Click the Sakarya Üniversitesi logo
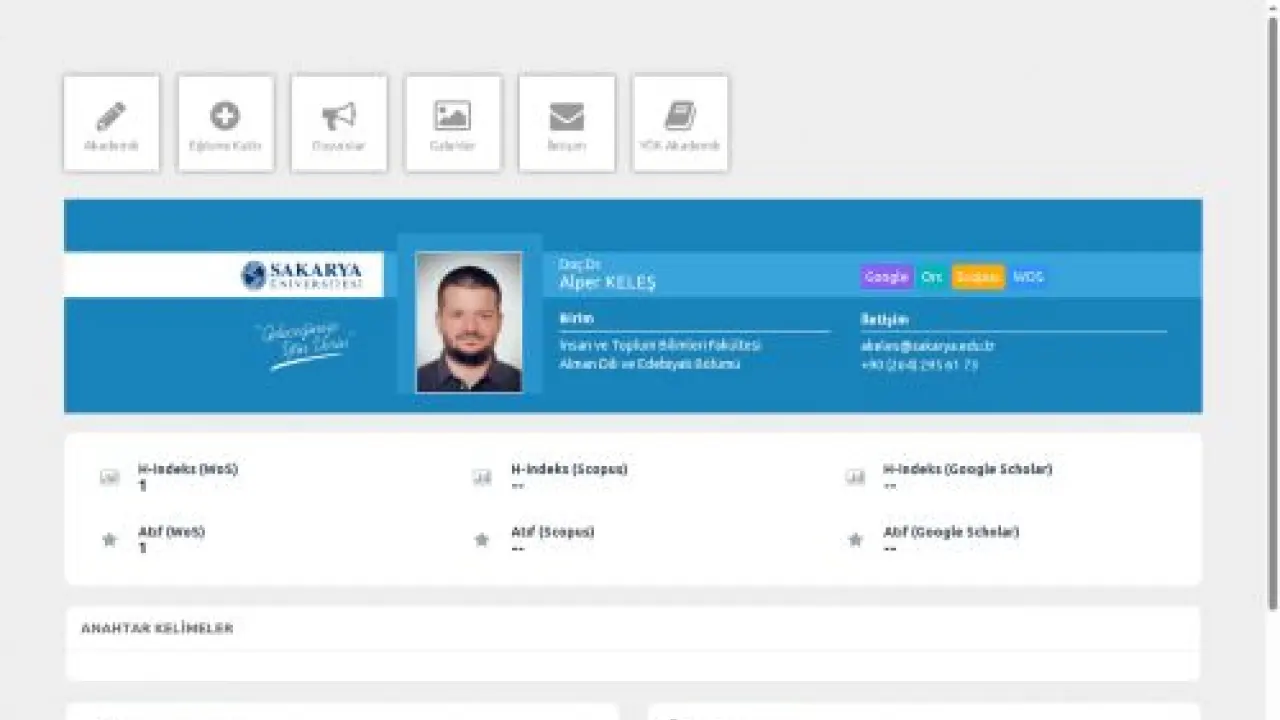 [x=302, y=275]
